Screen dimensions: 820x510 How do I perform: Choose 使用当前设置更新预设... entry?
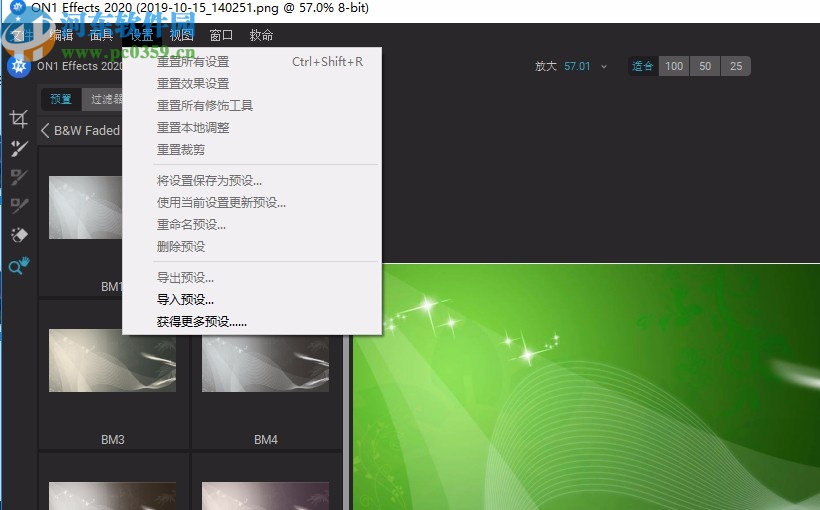point(252,203)
